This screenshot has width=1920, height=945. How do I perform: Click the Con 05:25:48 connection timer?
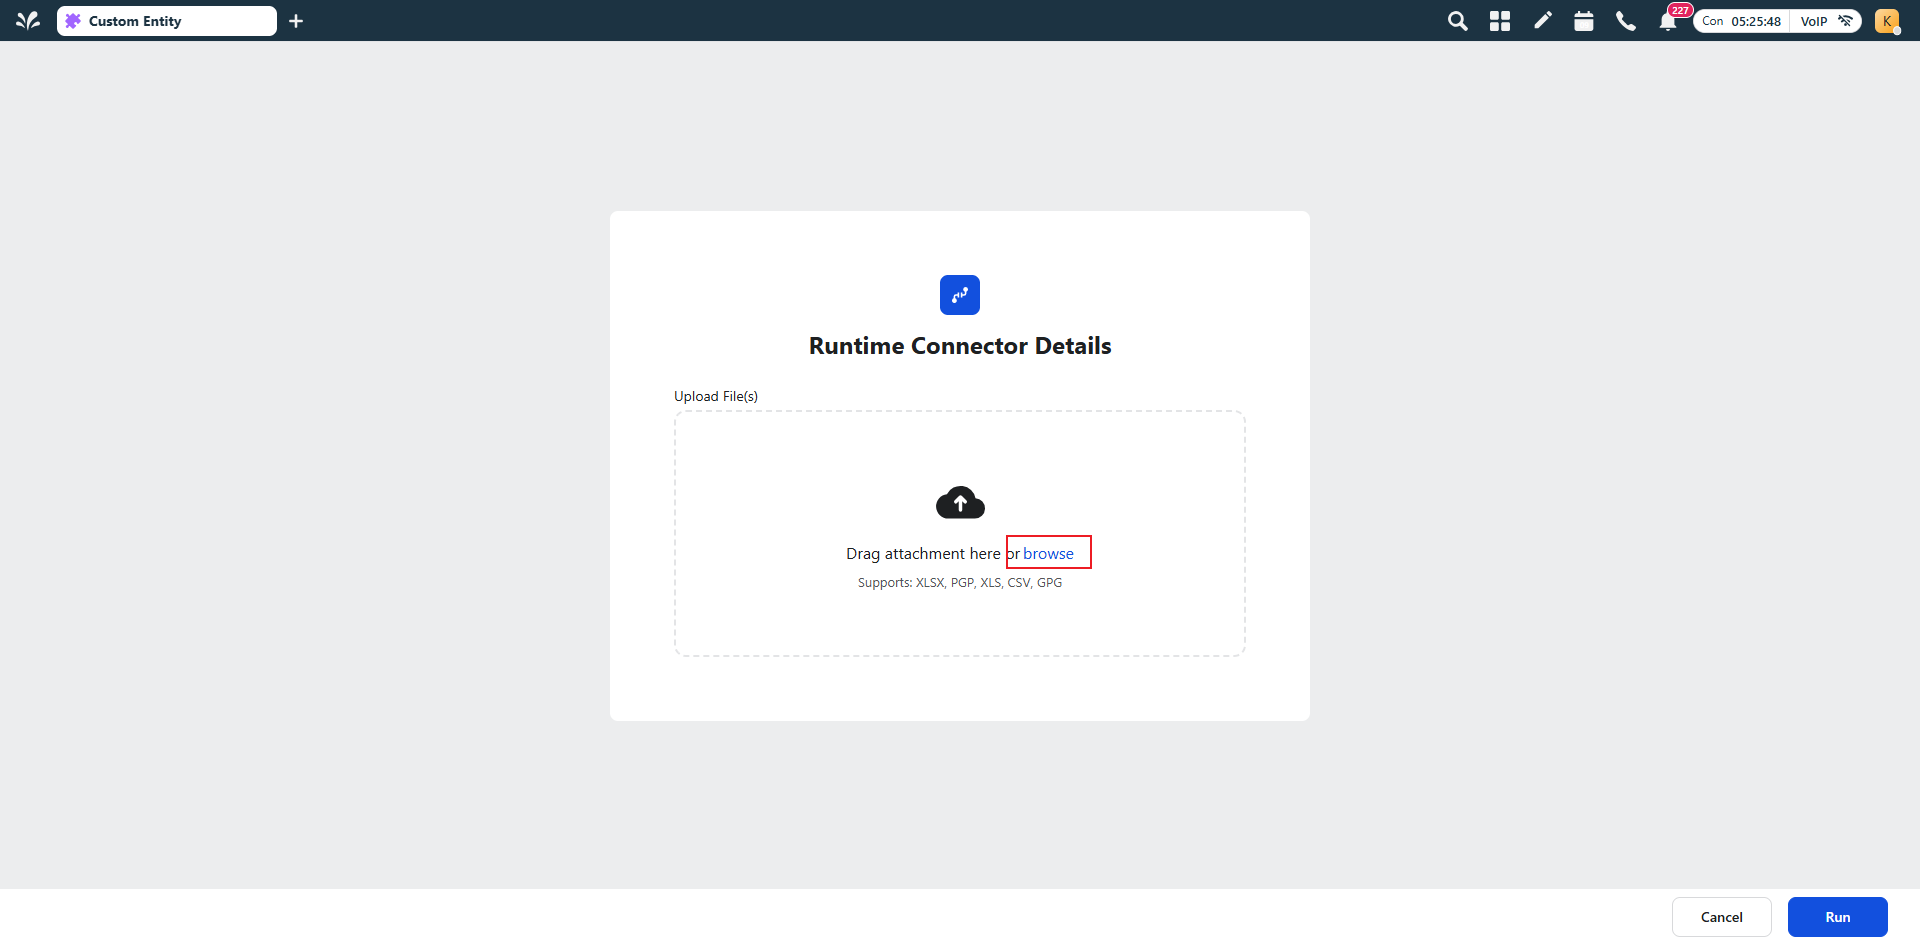[x=1741, y=21]
